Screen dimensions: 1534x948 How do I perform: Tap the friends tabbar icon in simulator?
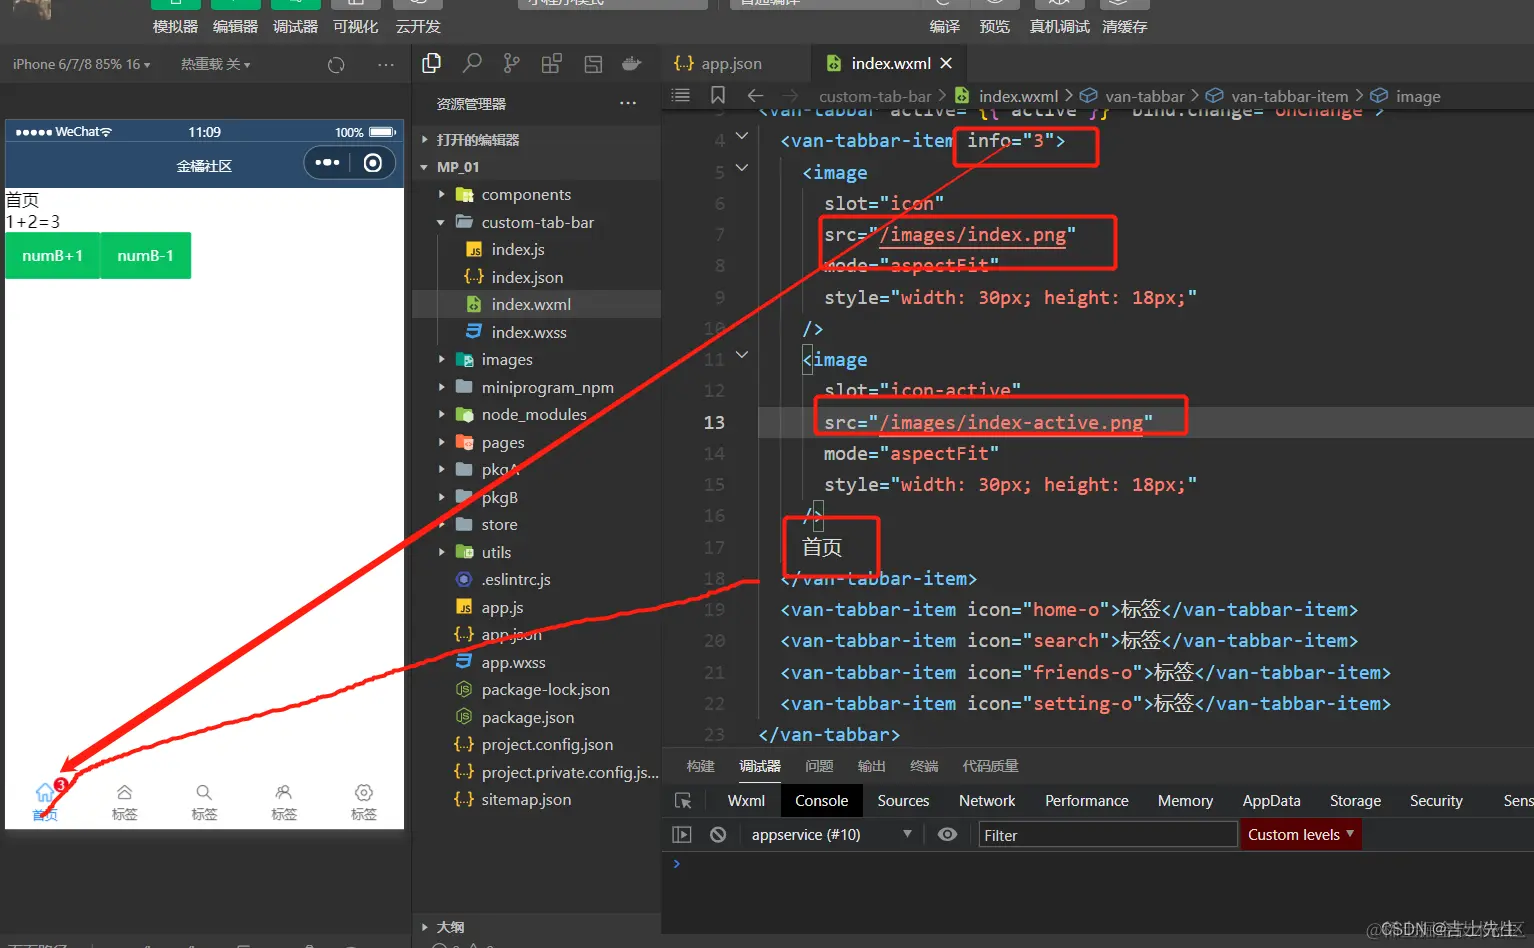pyautogui.click(x=284, y=792)
